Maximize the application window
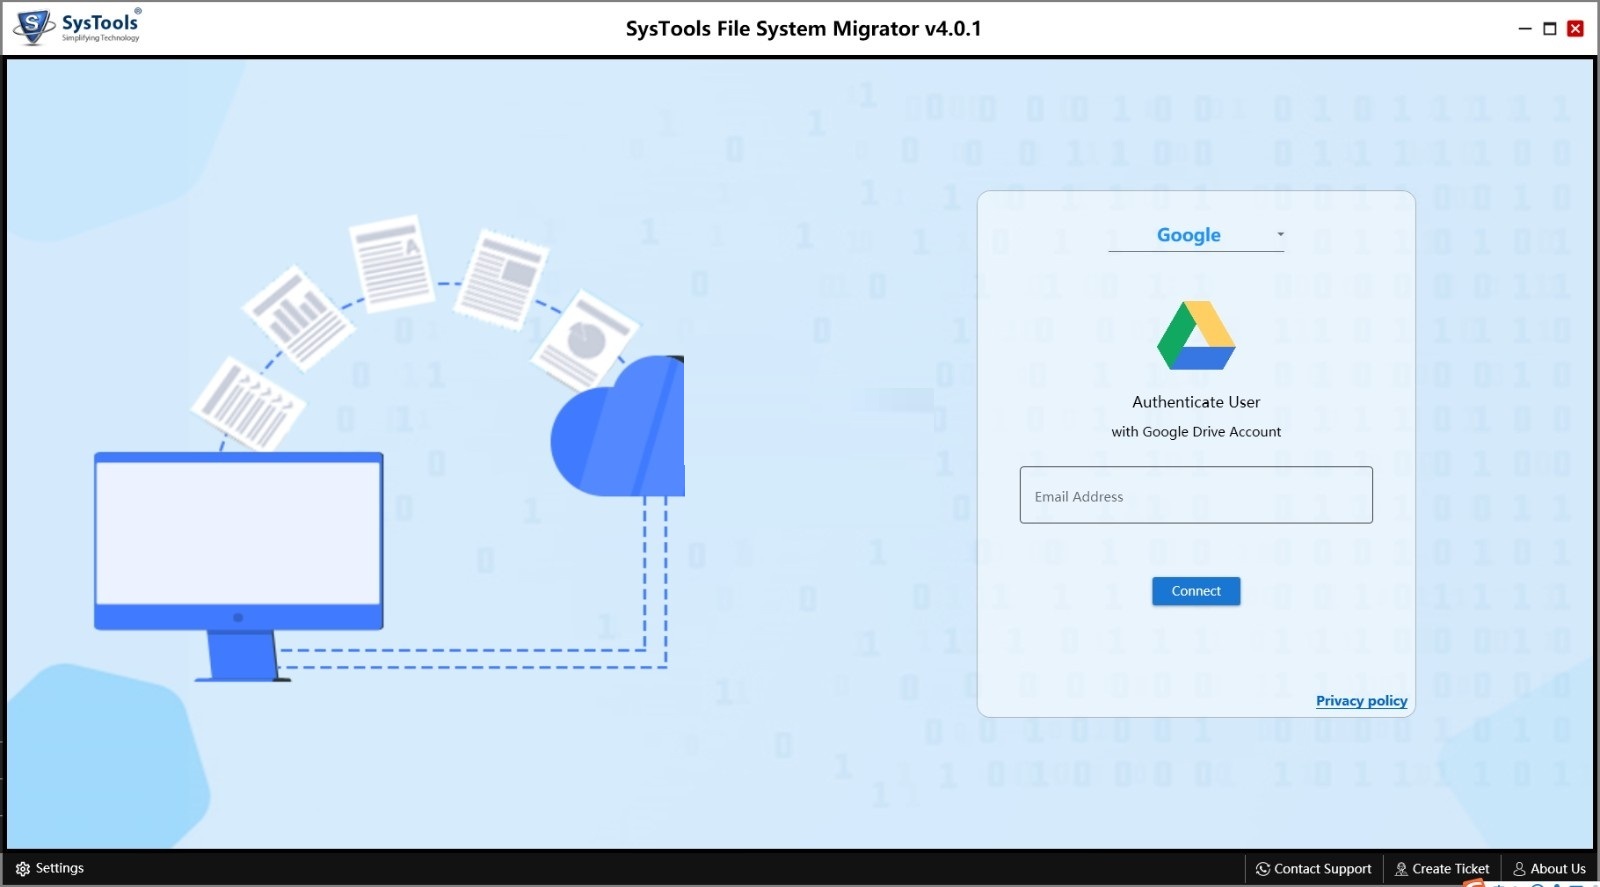 click(x=1550, y=29)
